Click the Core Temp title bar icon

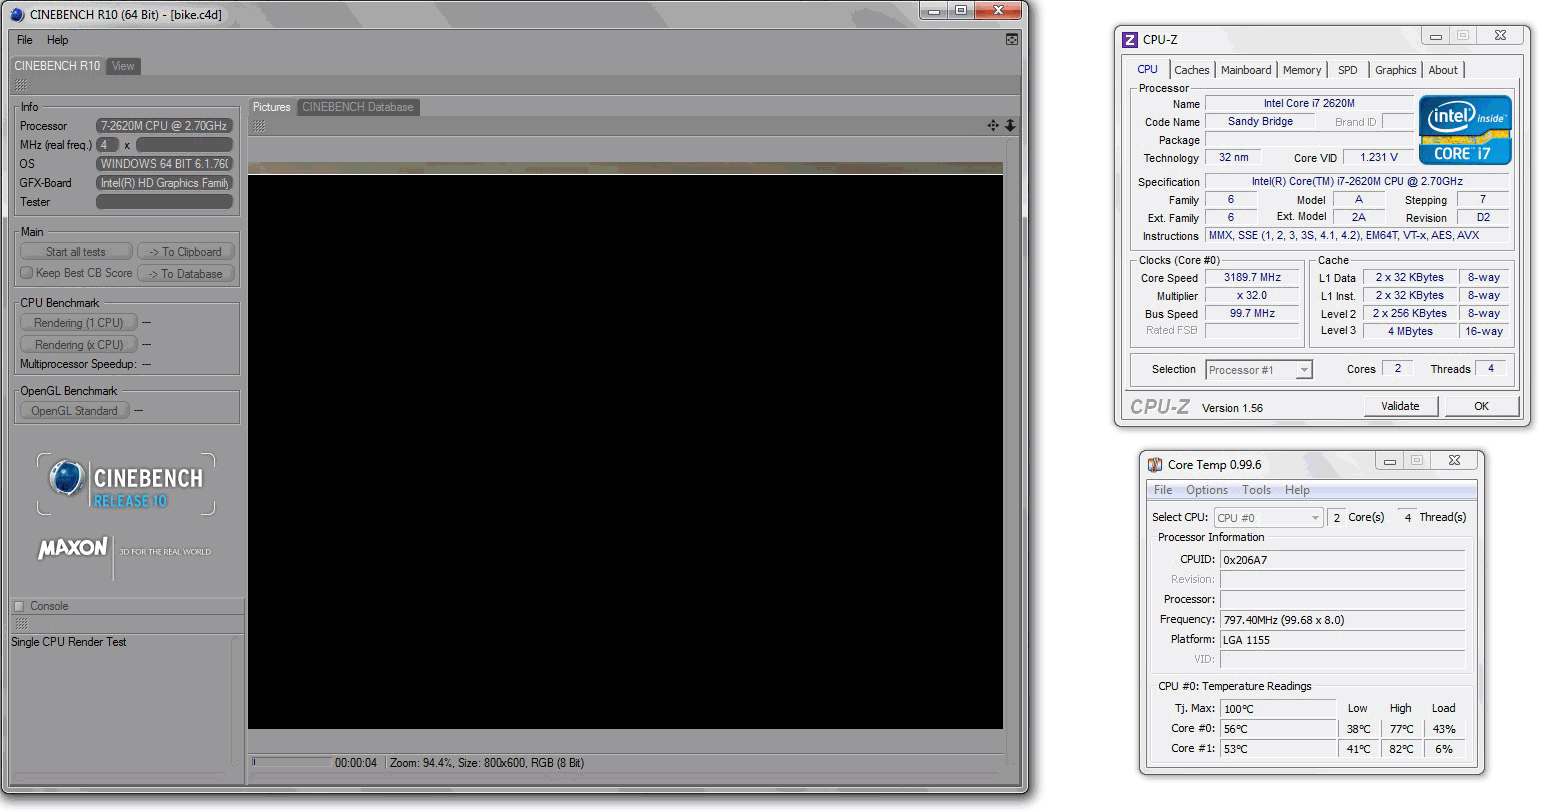pyautogui.click(x=1155, y=464)
